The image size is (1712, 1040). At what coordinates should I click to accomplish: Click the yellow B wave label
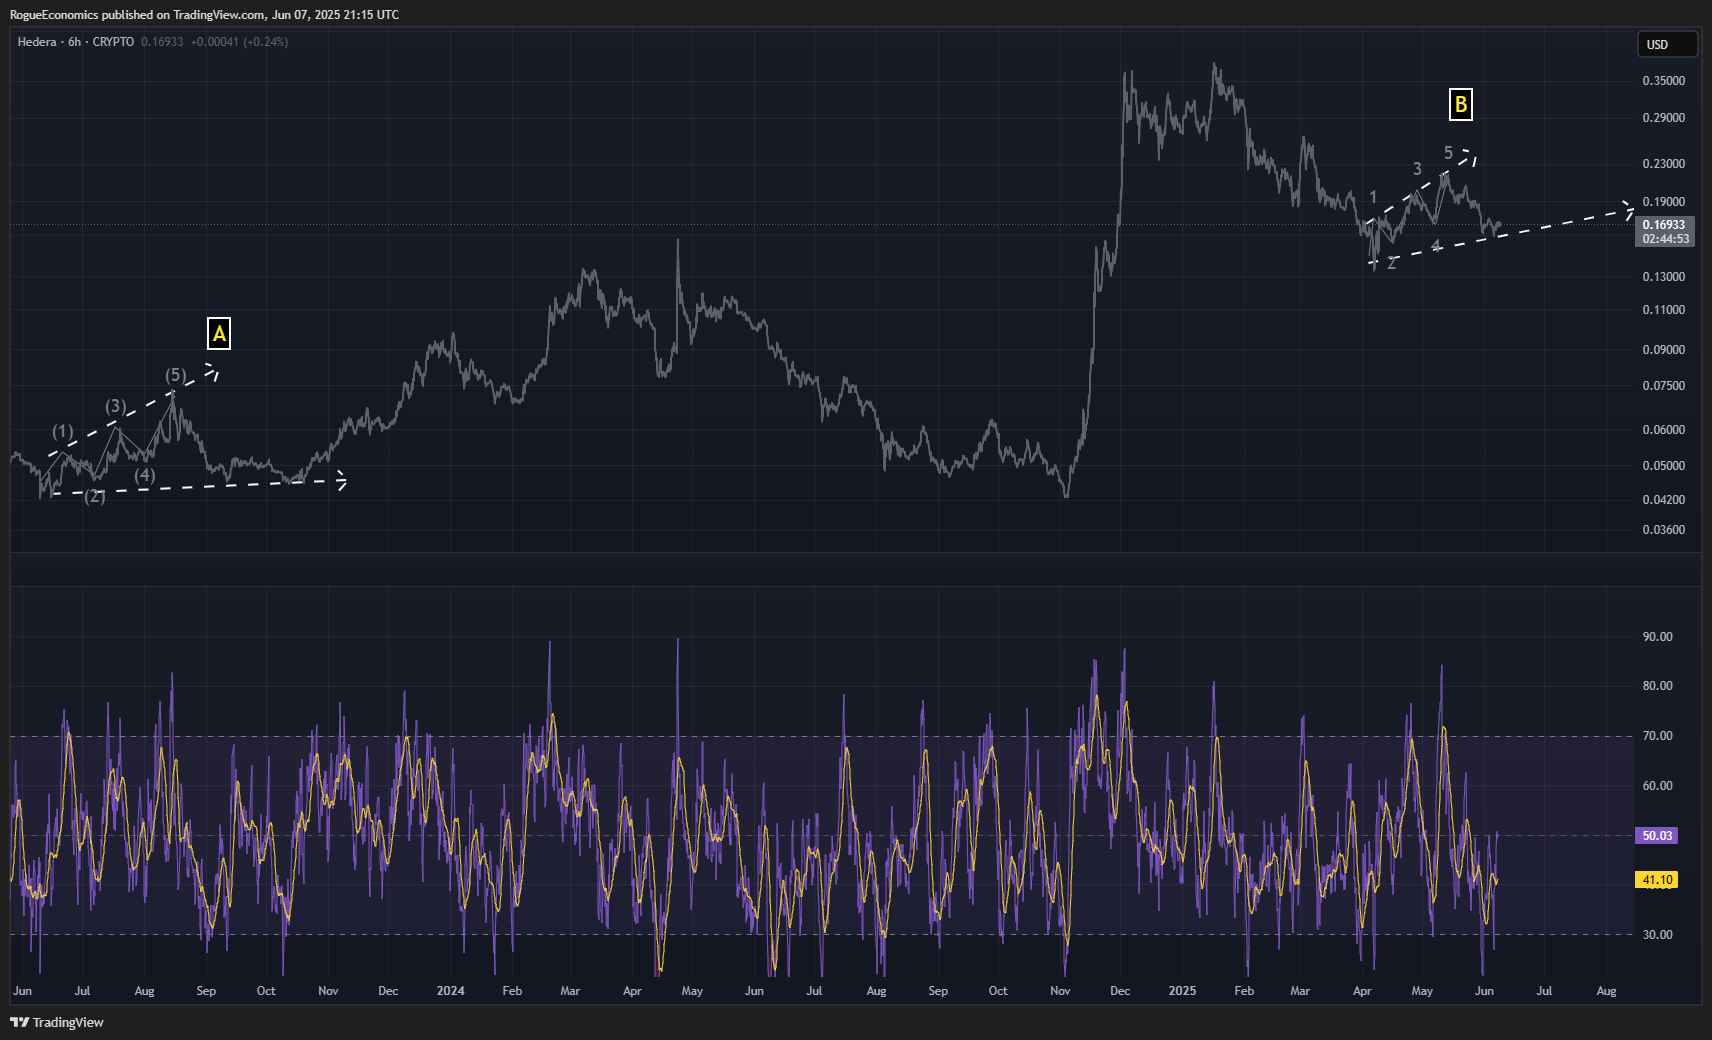tap(1460, 104)
